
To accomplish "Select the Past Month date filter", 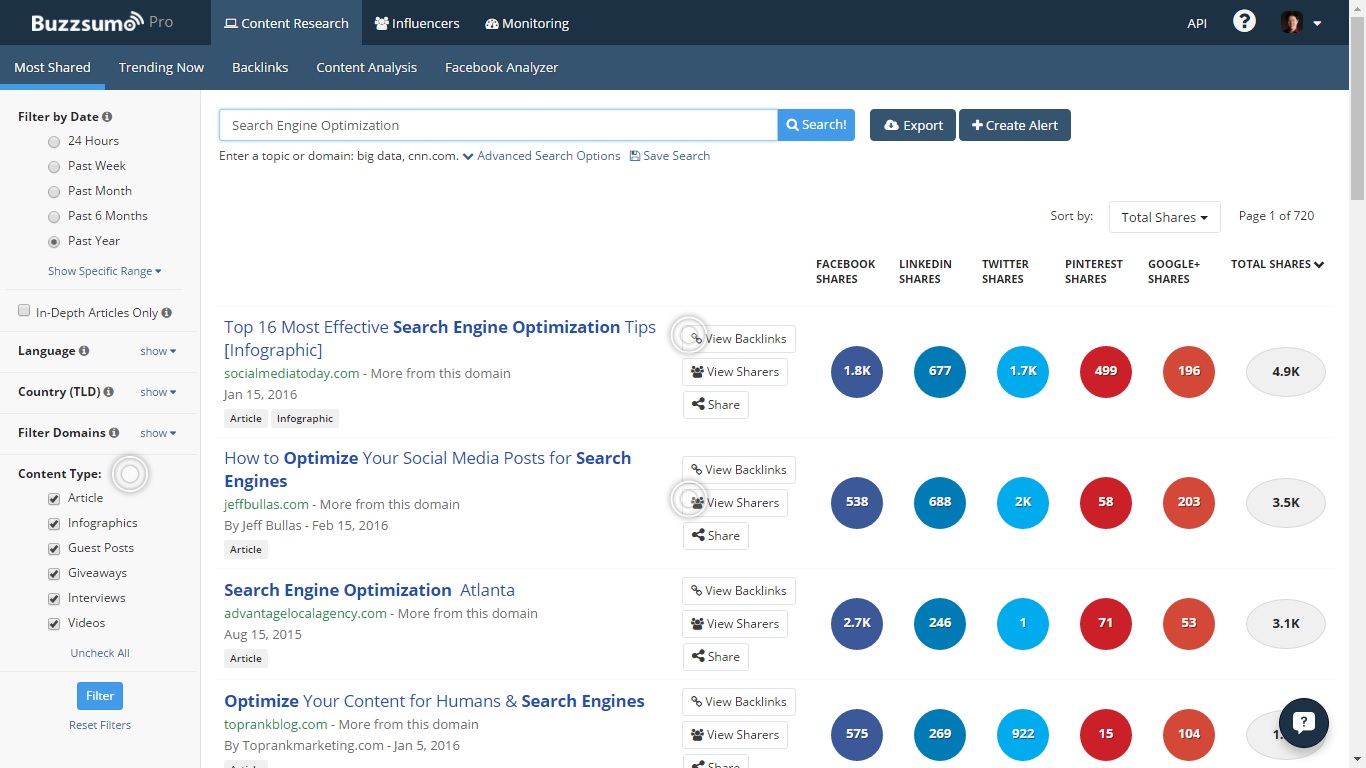I will pos(54,192).
